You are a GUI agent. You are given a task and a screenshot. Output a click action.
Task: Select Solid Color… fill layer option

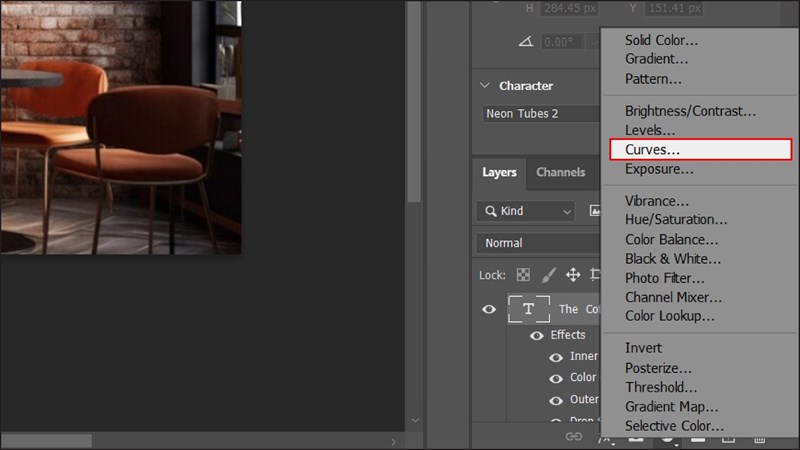pyautogui.click(x=661, y=40)
